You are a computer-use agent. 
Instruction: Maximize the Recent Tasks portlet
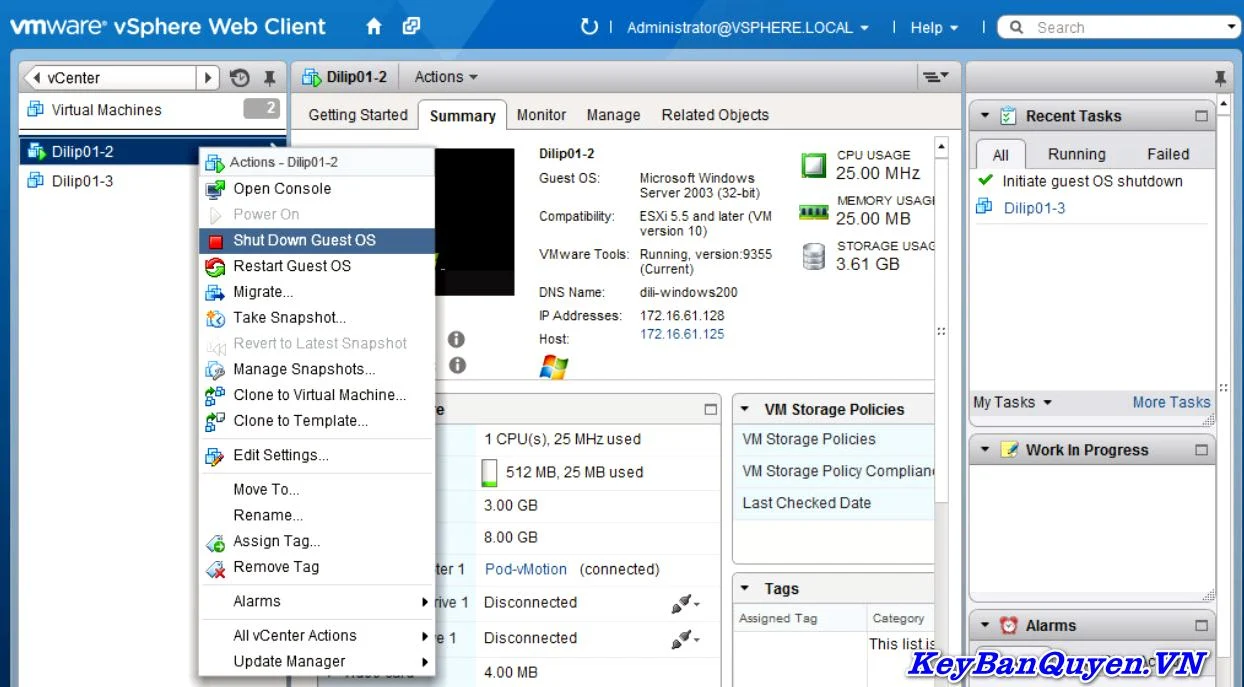click(x=1201, y=116)
